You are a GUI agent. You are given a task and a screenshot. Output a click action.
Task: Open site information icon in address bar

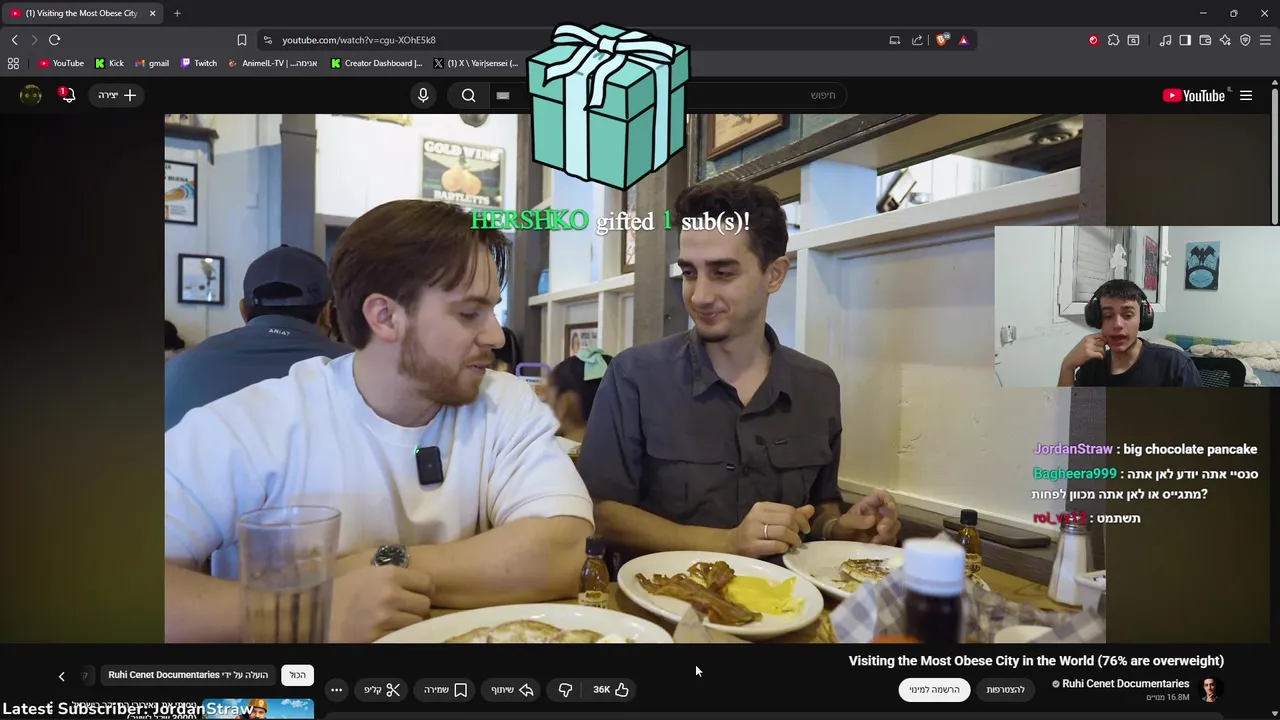267,40
